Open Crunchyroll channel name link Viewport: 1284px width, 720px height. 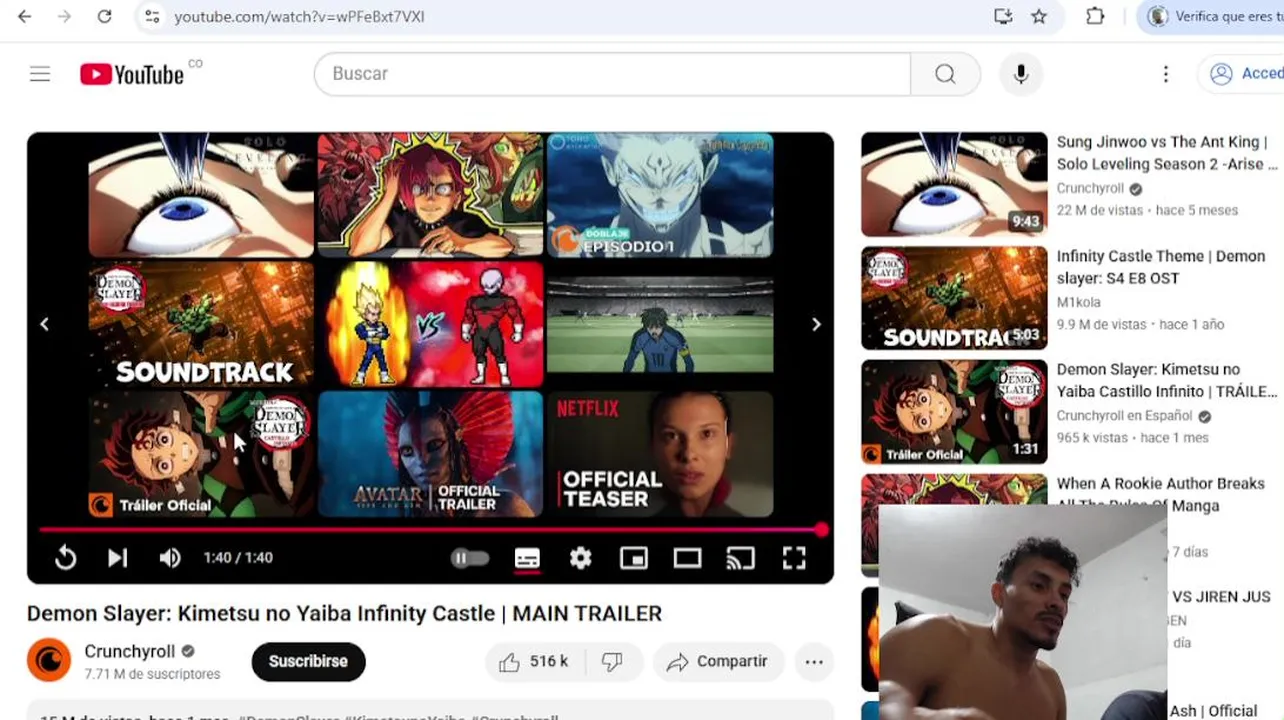[129, 651]
